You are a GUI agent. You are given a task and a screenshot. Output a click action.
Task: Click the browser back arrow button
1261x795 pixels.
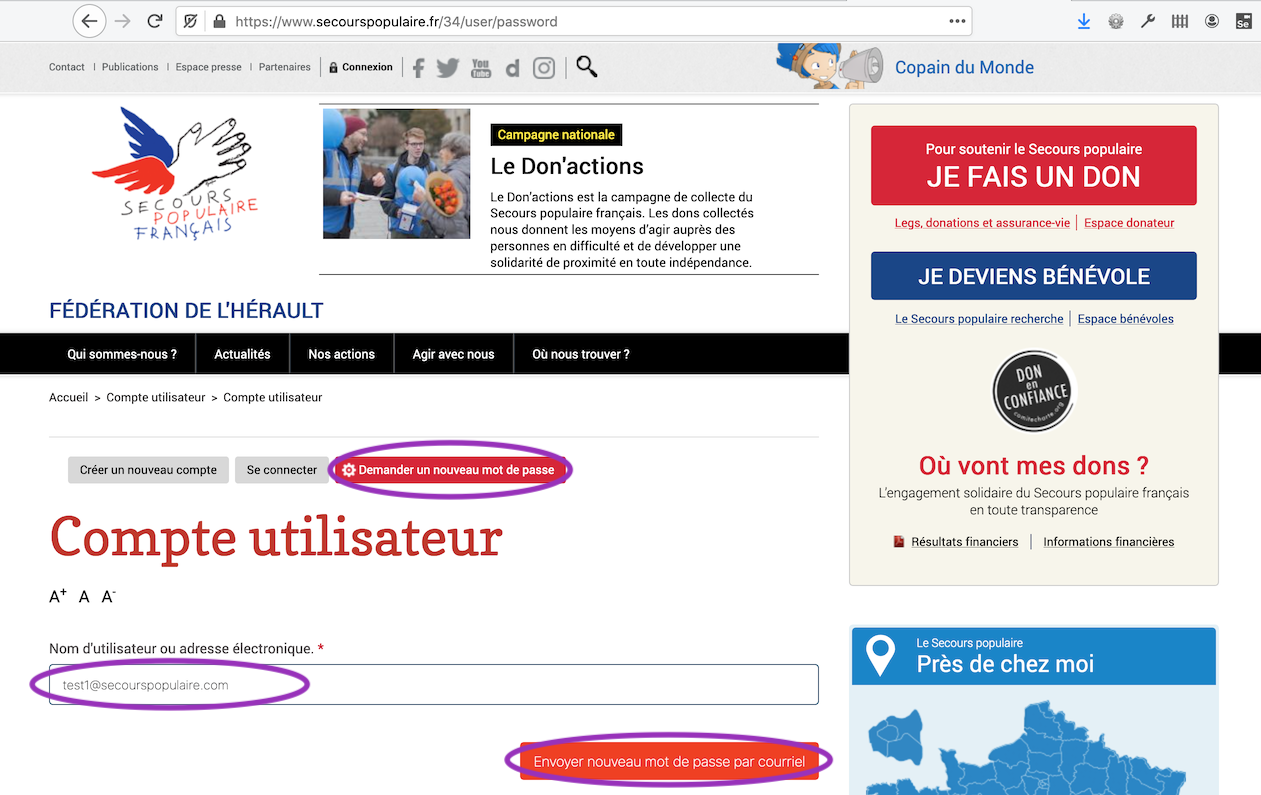89,21
